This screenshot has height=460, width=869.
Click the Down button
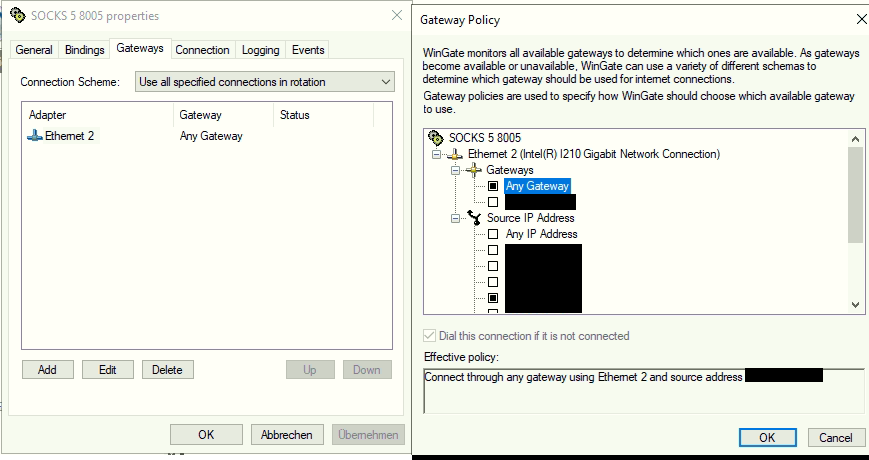[367, 370]
